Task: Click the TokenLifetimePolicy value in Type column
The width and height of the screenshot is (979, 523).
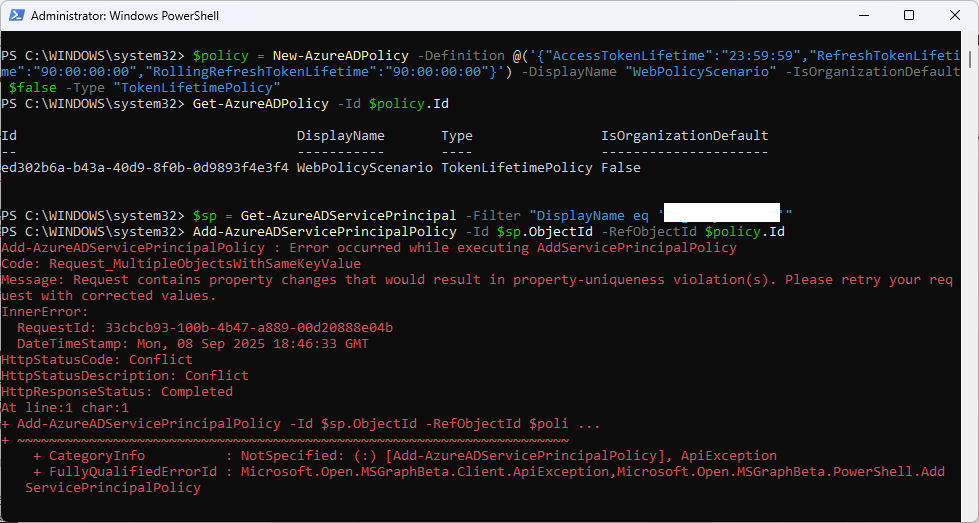Action: pos(517,168)
